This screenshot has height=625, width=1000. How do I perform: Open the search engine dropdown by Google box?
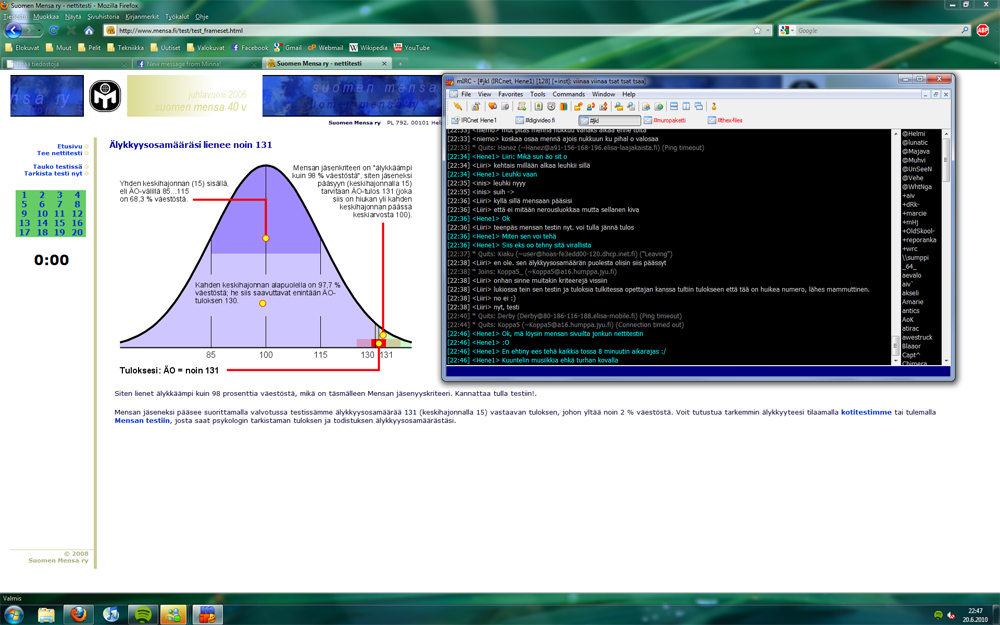click(x=788, y=30)
